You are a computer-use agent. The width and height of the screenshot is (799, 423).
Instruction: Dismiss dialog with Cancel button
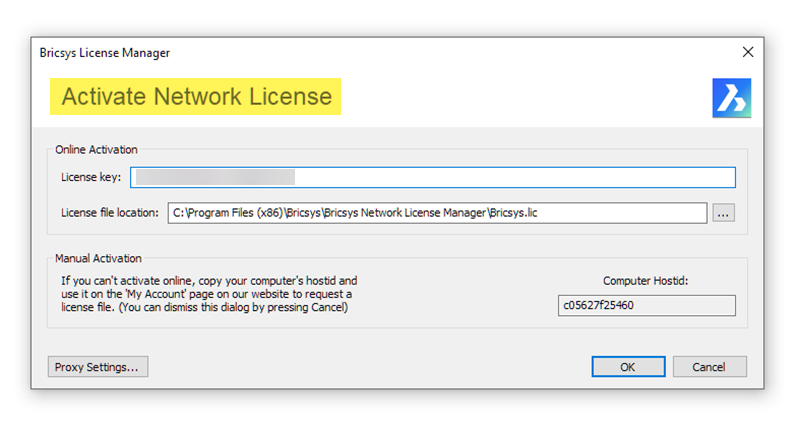coord(709,366)
